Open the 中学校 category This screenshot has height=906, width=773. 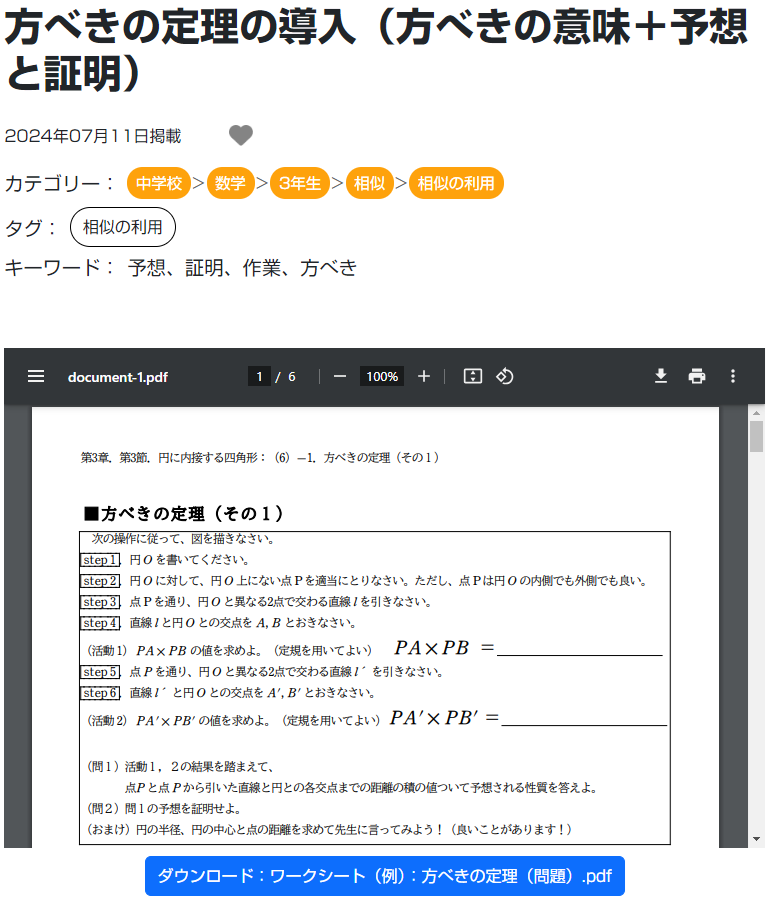159,184
